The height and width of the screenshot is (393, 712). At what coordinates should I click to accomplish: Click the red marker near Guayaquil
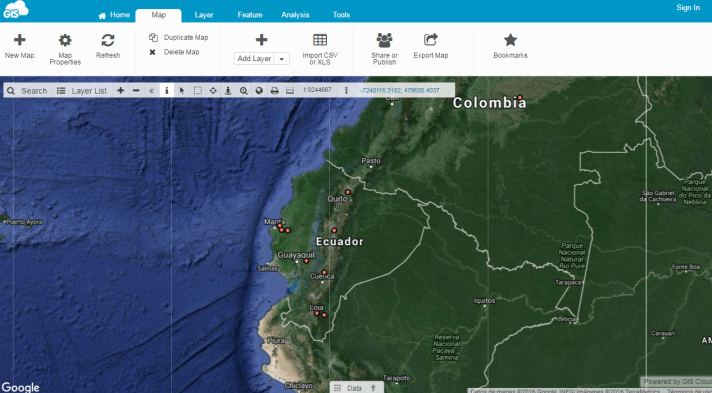tap(306, 261)
